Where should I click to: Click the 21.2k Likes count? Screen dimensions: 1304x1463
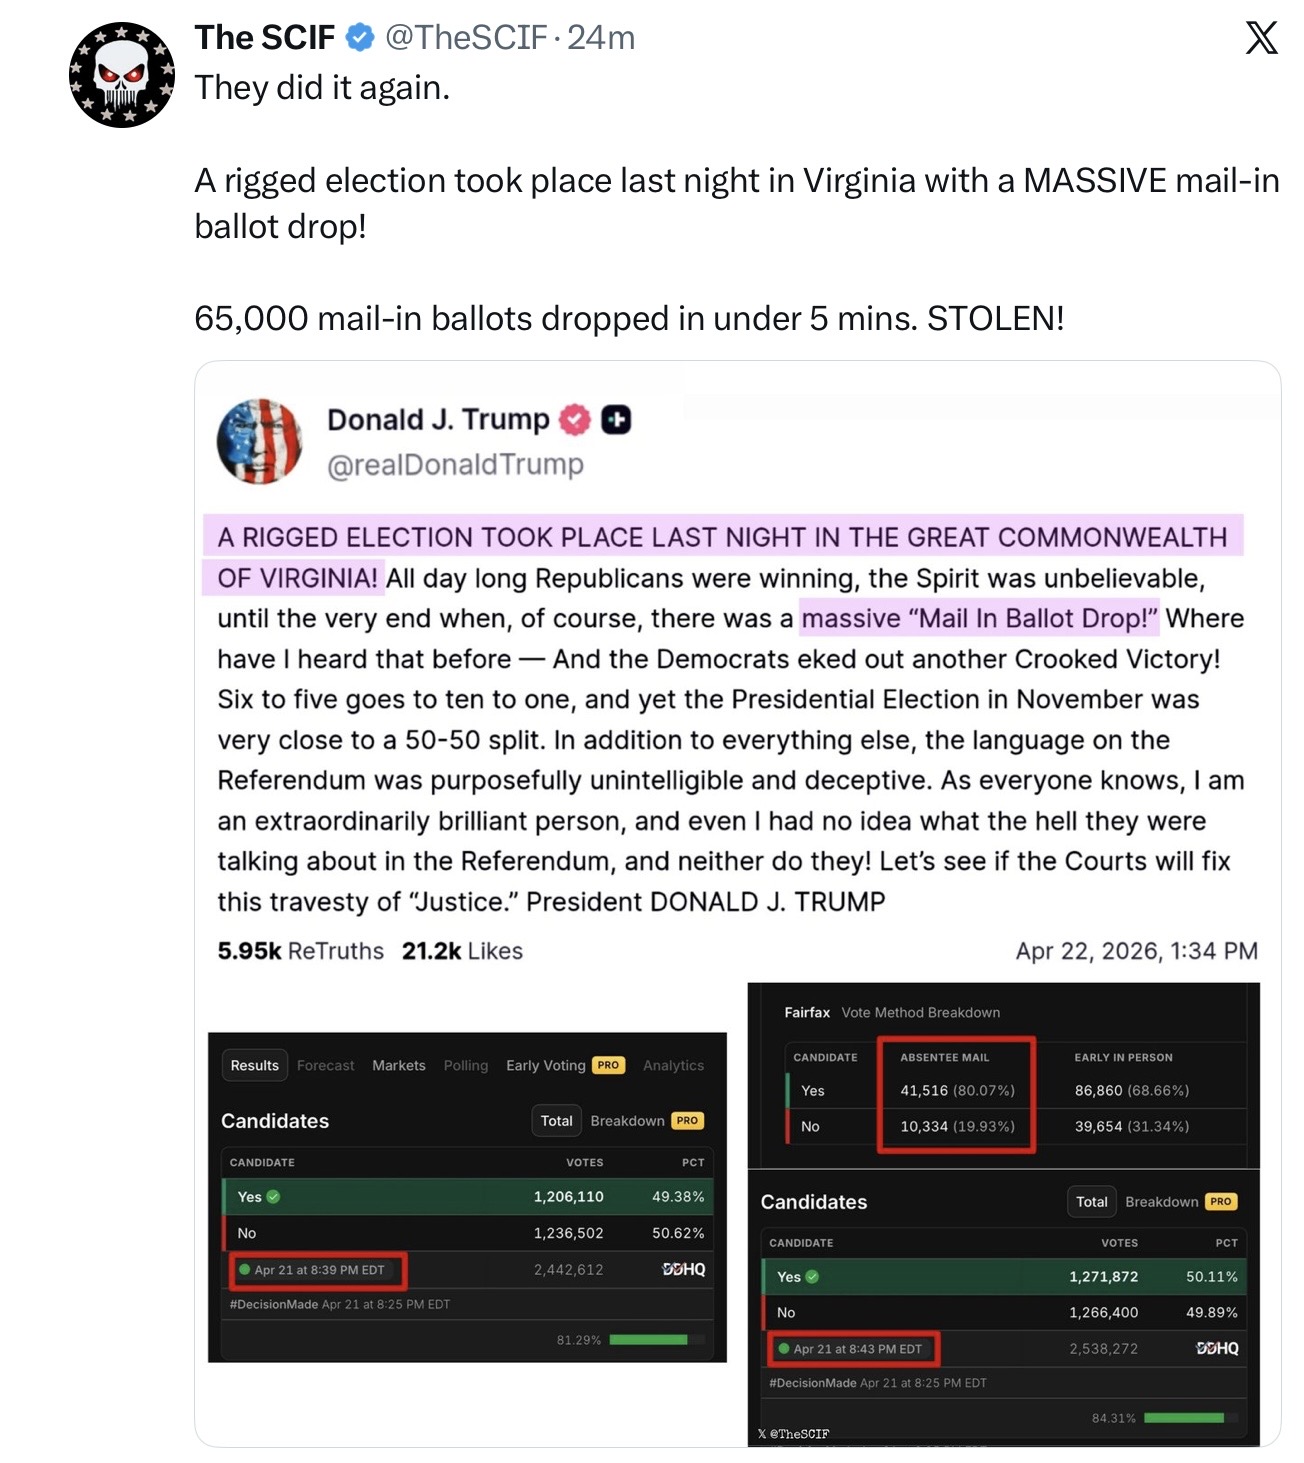pyautogui.click(x=462, y=951)
